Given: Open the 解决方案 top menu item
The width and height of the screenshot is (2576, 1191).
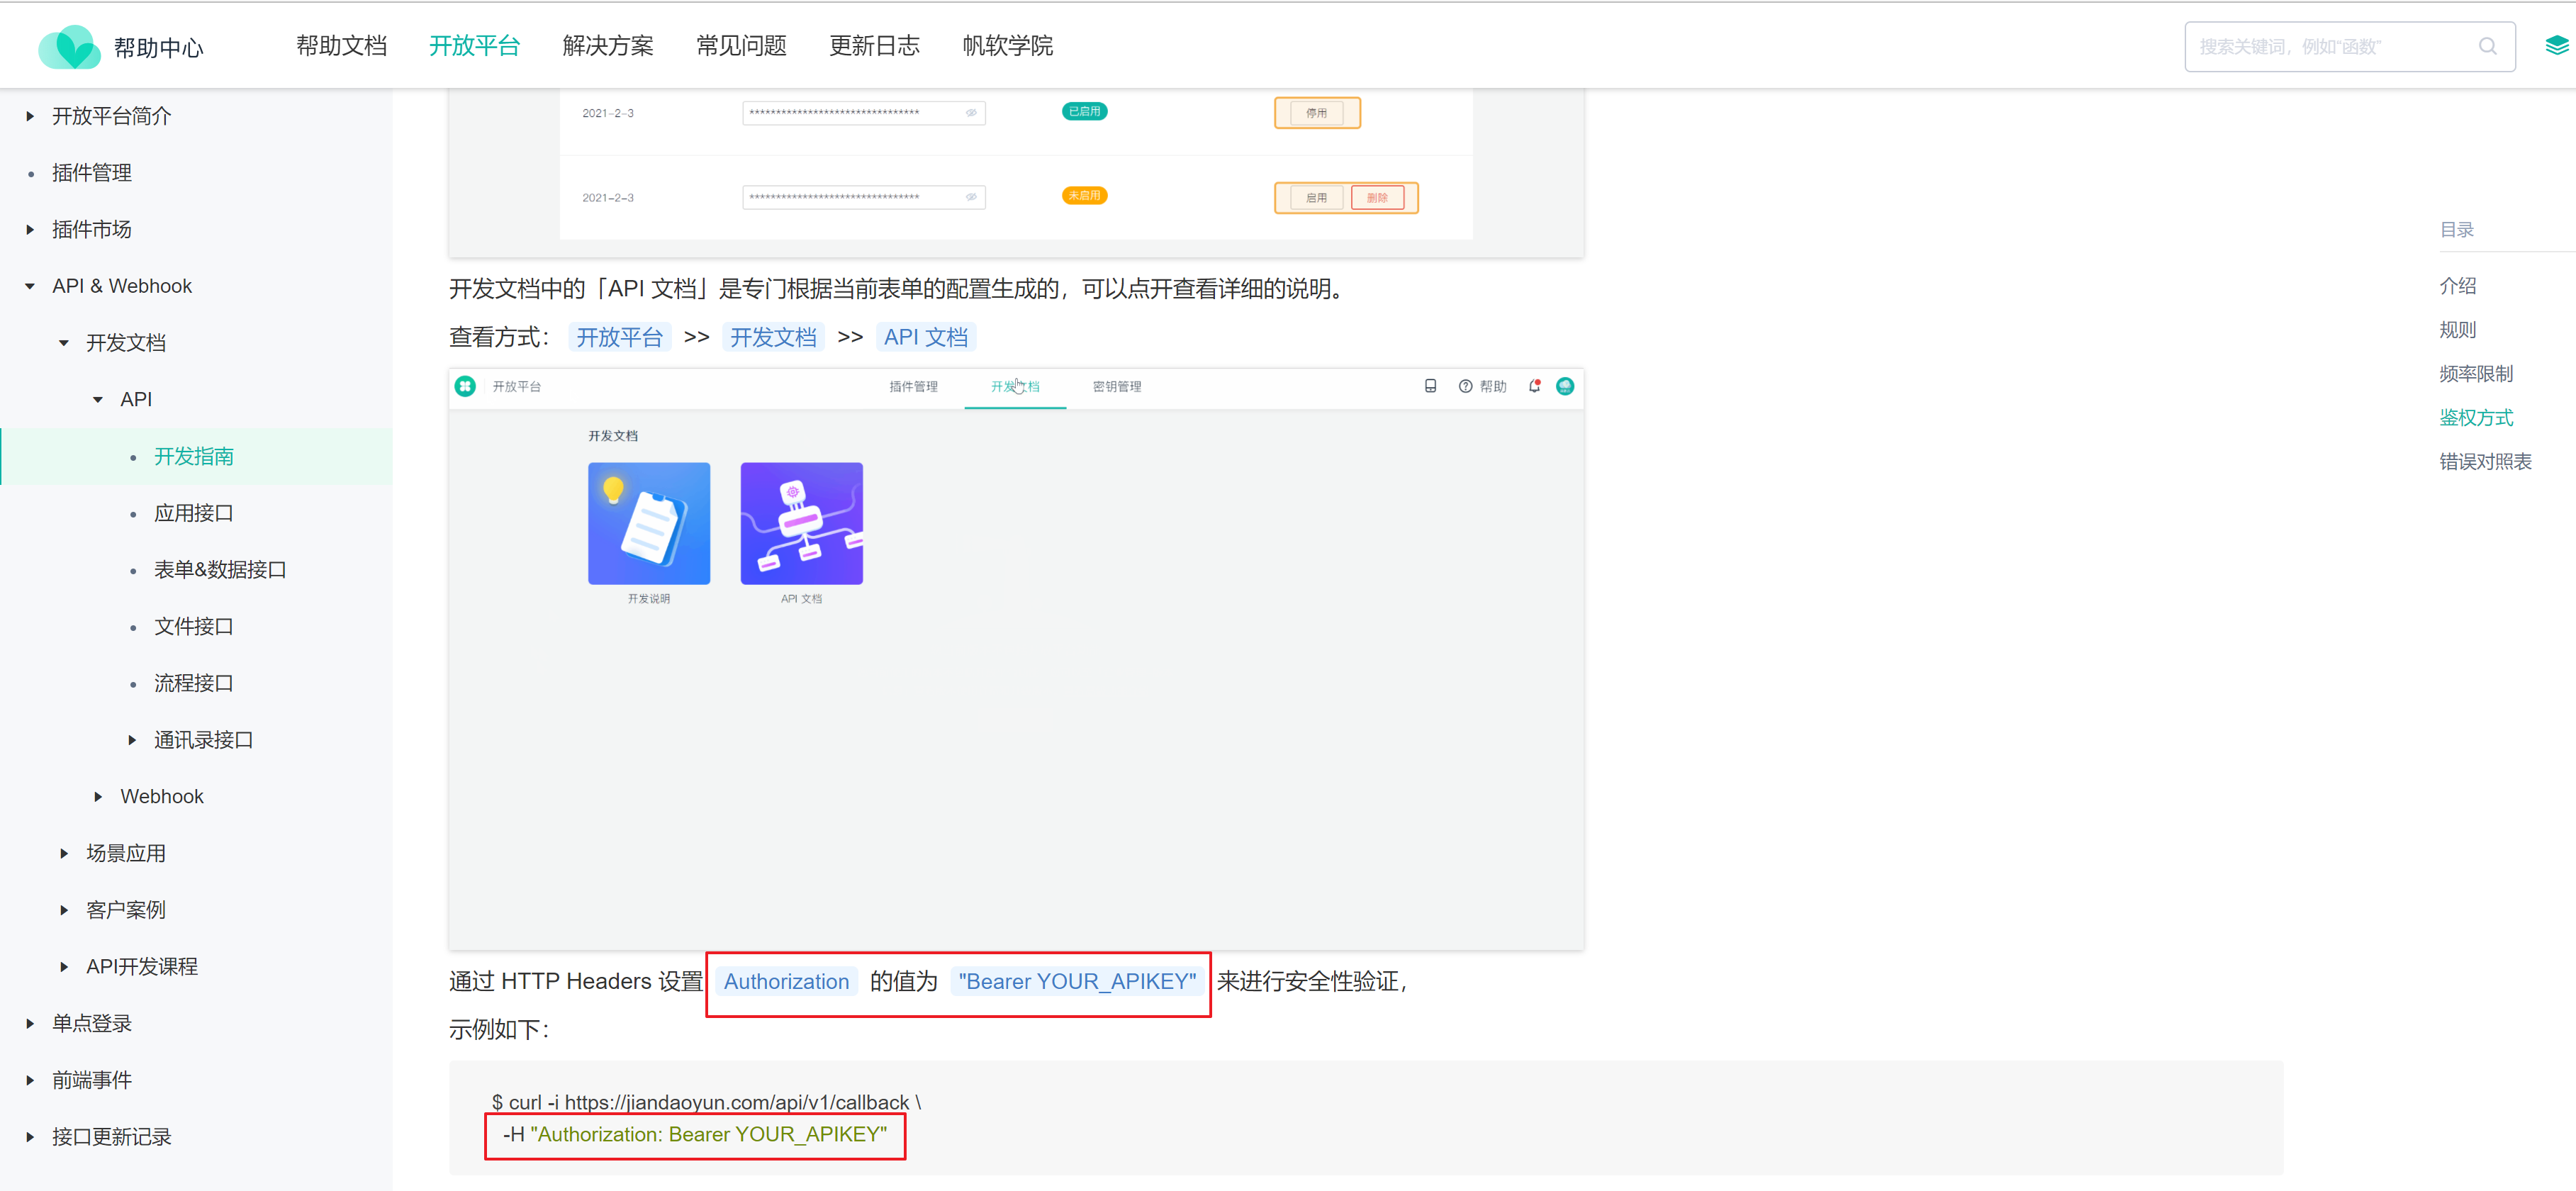Looking at the screenshot, I should tap(607, 46).
